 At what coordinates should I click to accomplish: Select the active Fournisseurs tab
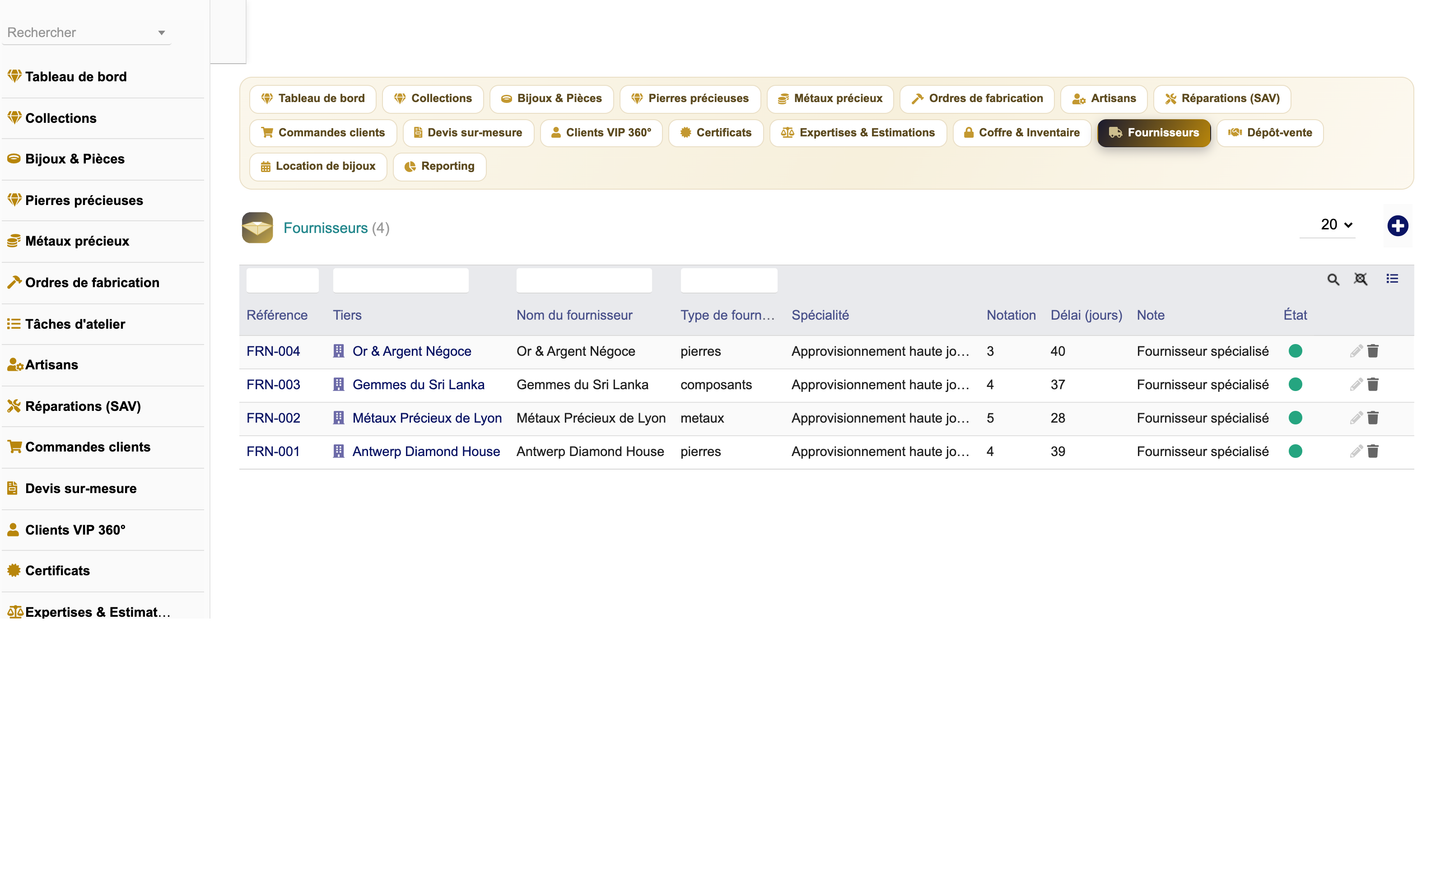(1154, 133)
